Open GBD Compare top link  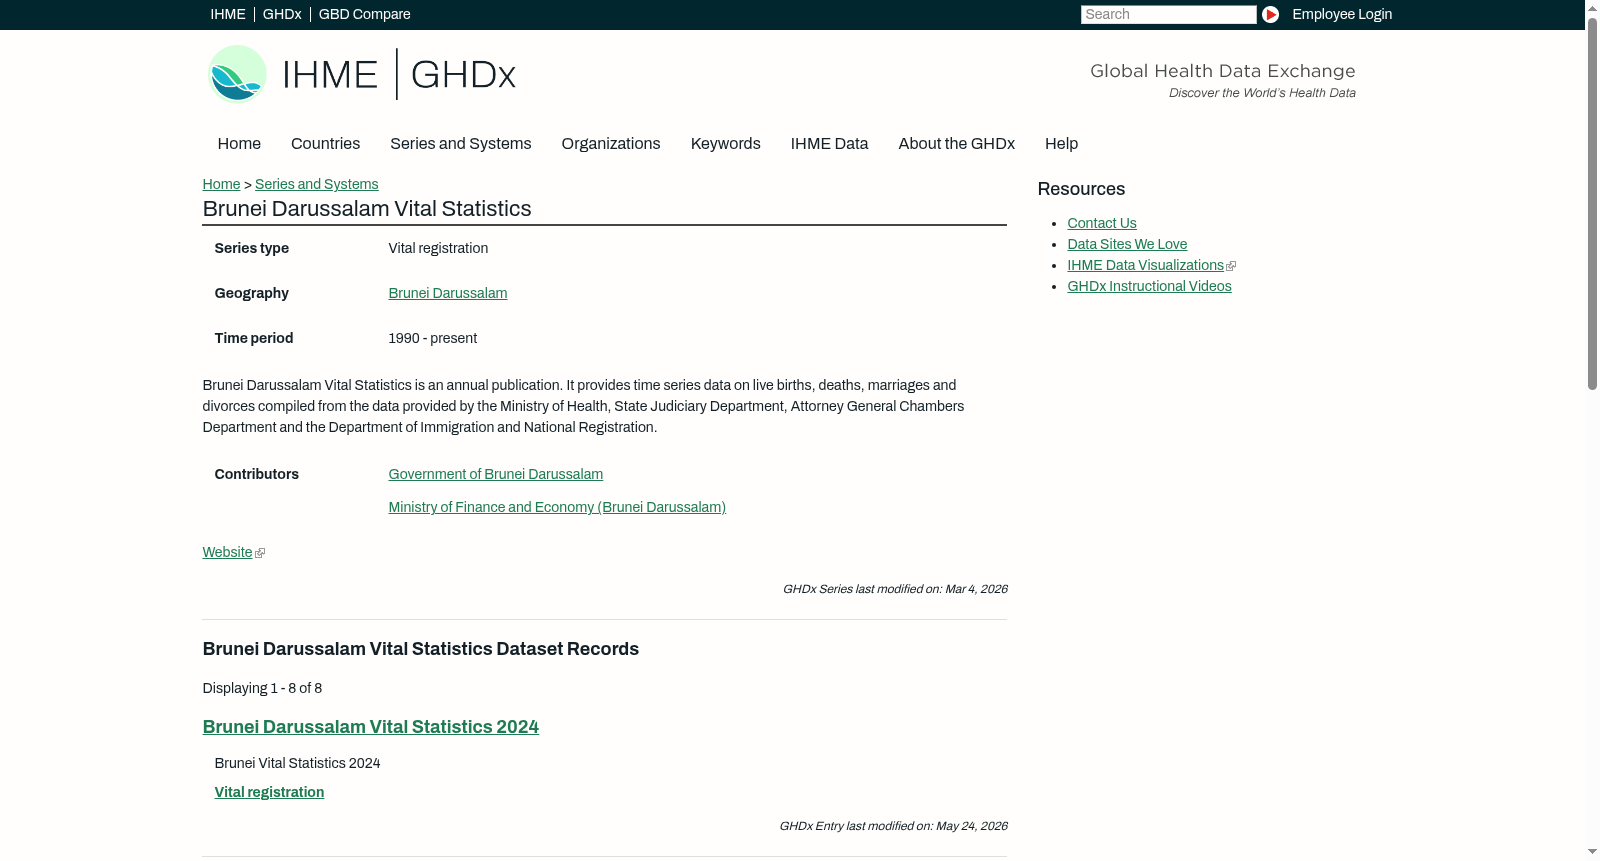364,14
